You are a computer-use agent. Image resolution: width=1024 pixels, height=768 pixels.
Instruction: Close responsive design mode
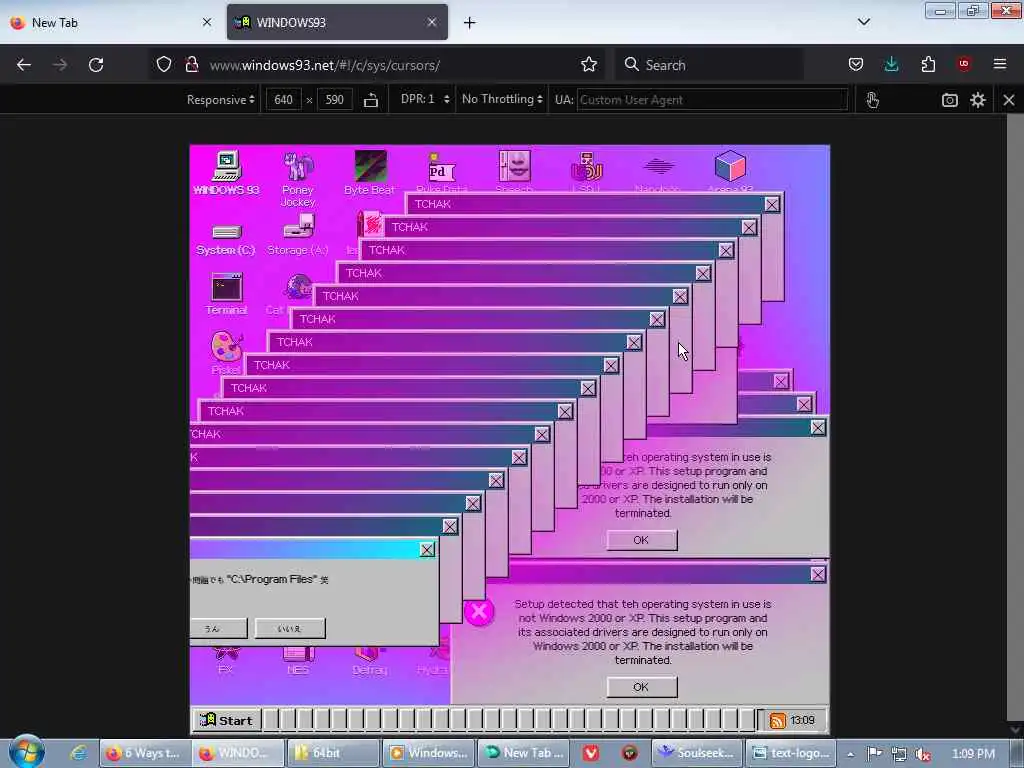1009,100
